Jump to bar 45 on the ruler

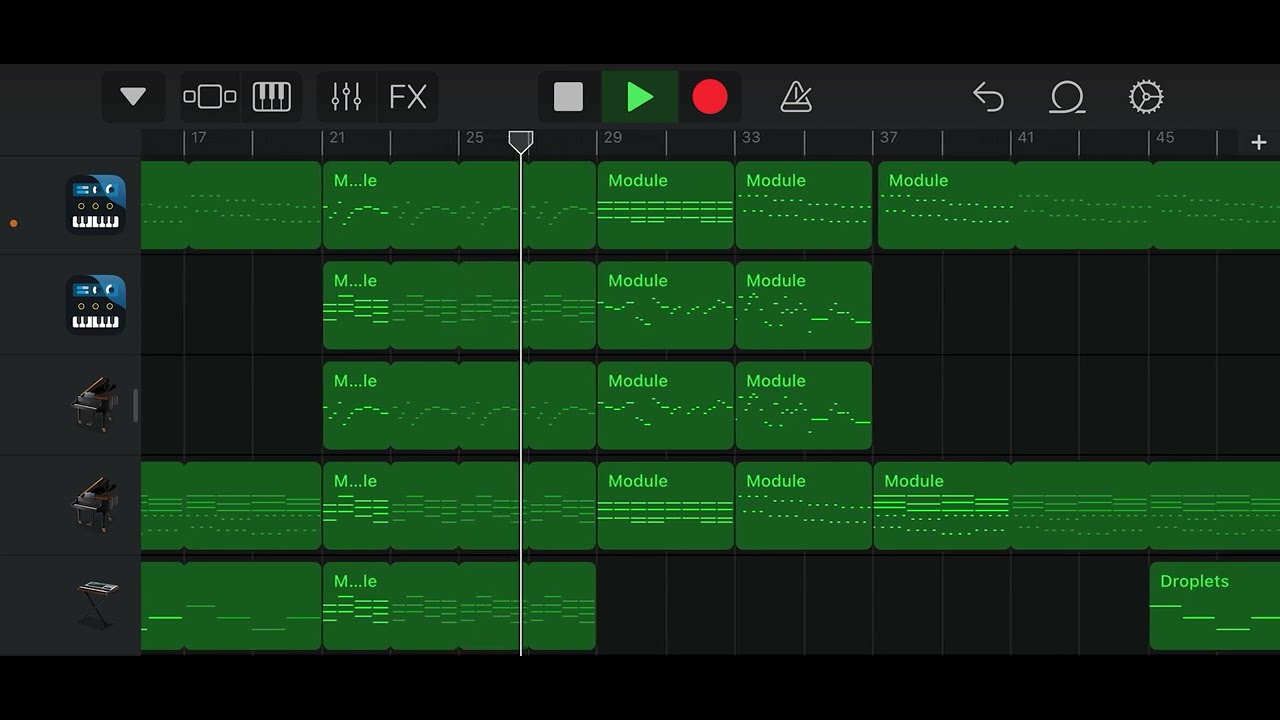1165,138
